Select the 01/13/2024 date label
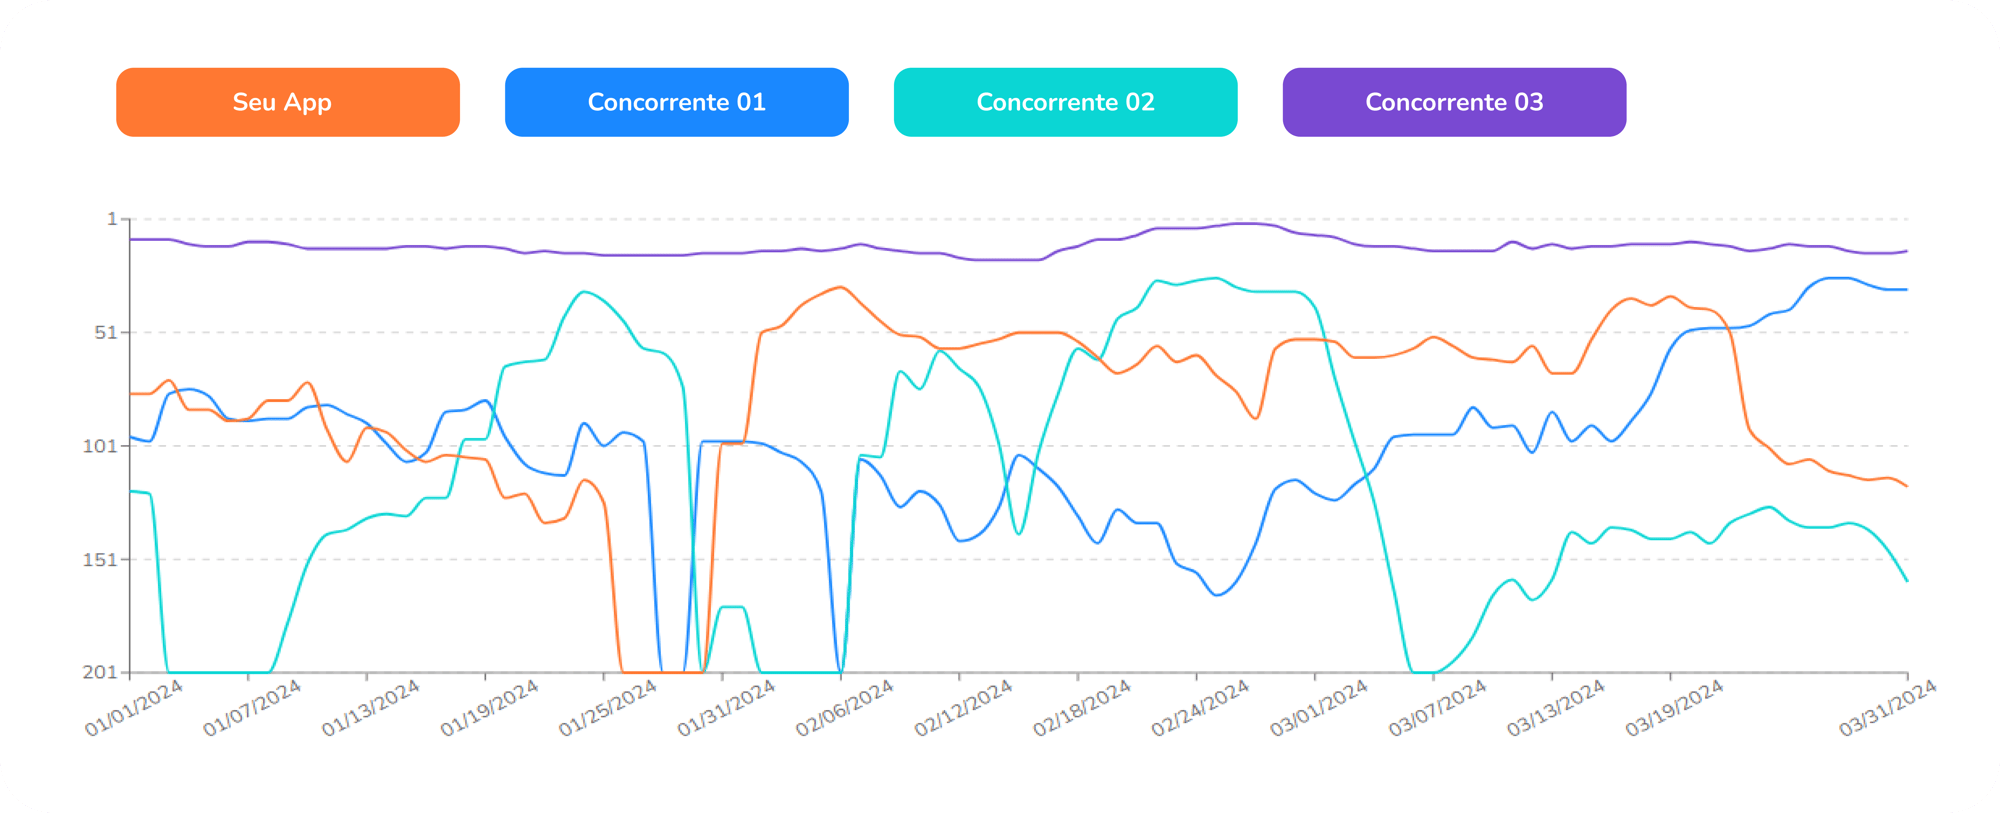 coord(371,708)
